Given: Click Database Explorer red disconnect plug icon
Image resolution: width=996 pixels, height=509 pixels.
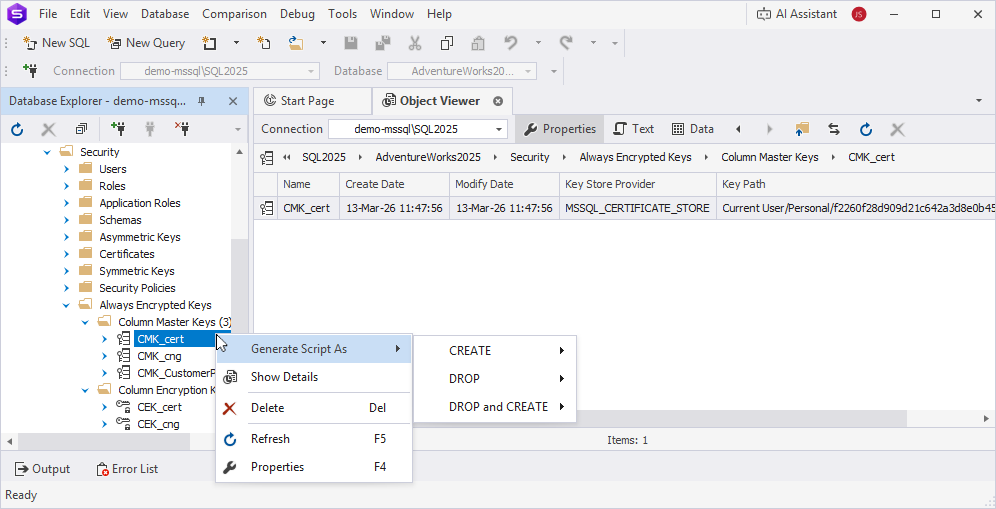Looking at the screenshot, I should click(x=182, y=130).
